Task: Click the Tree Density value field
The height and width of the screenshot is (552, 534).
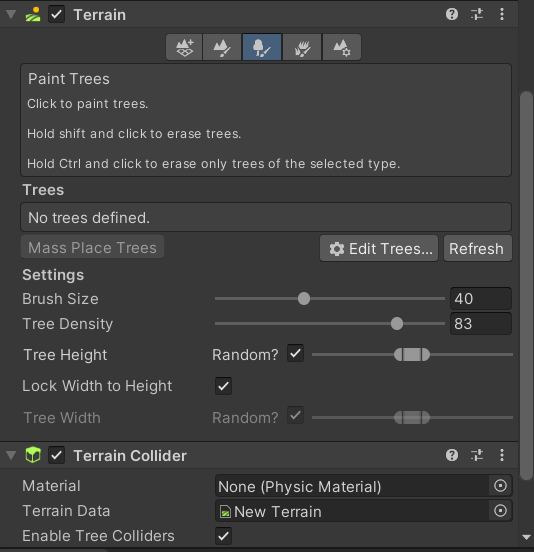Action: 481,324
